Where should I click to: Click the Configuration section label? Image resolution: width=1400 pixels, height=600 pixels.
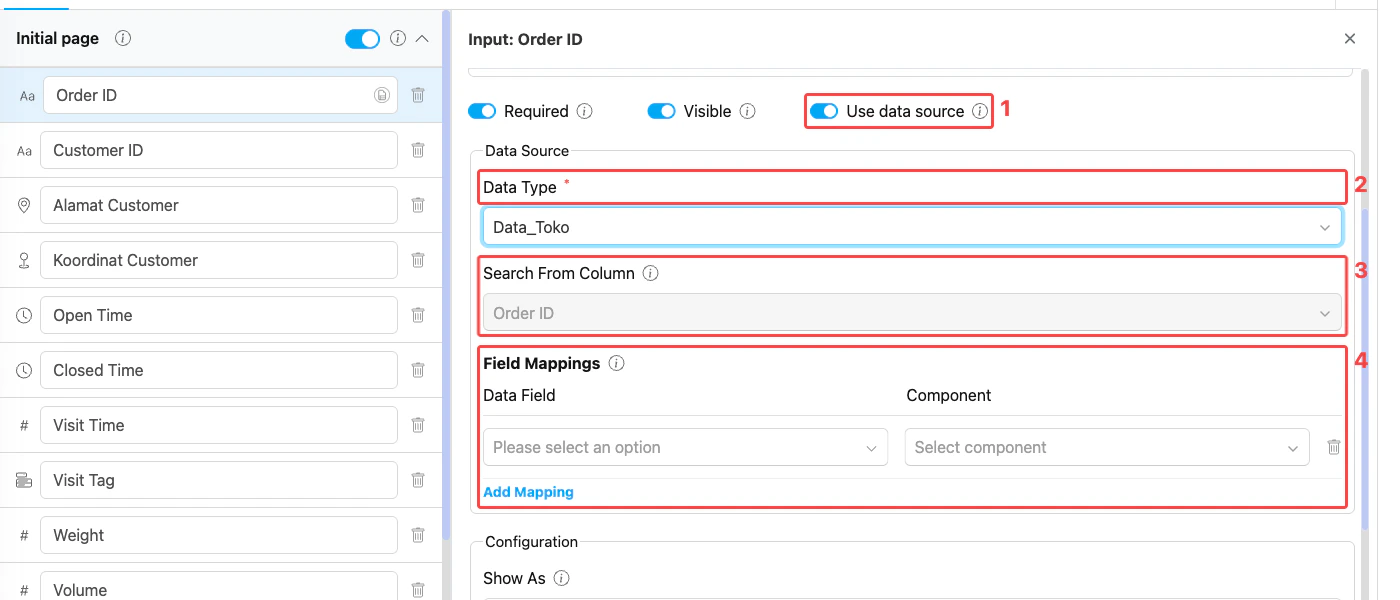pos(531,542)
